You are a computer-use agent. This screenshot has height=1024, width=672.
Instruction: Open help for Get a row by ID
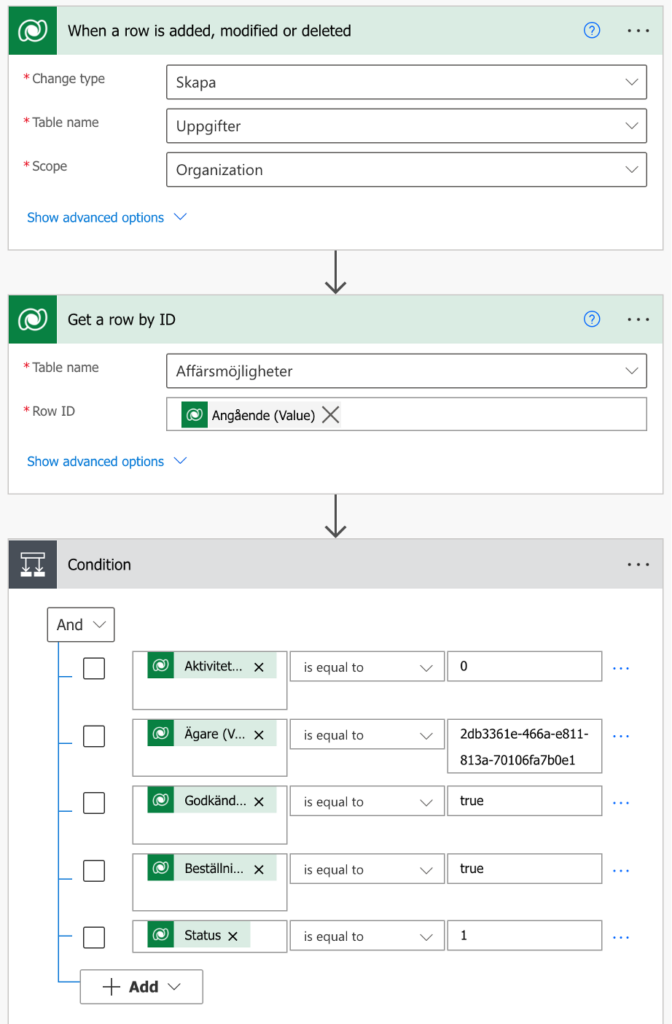[592, 319]
